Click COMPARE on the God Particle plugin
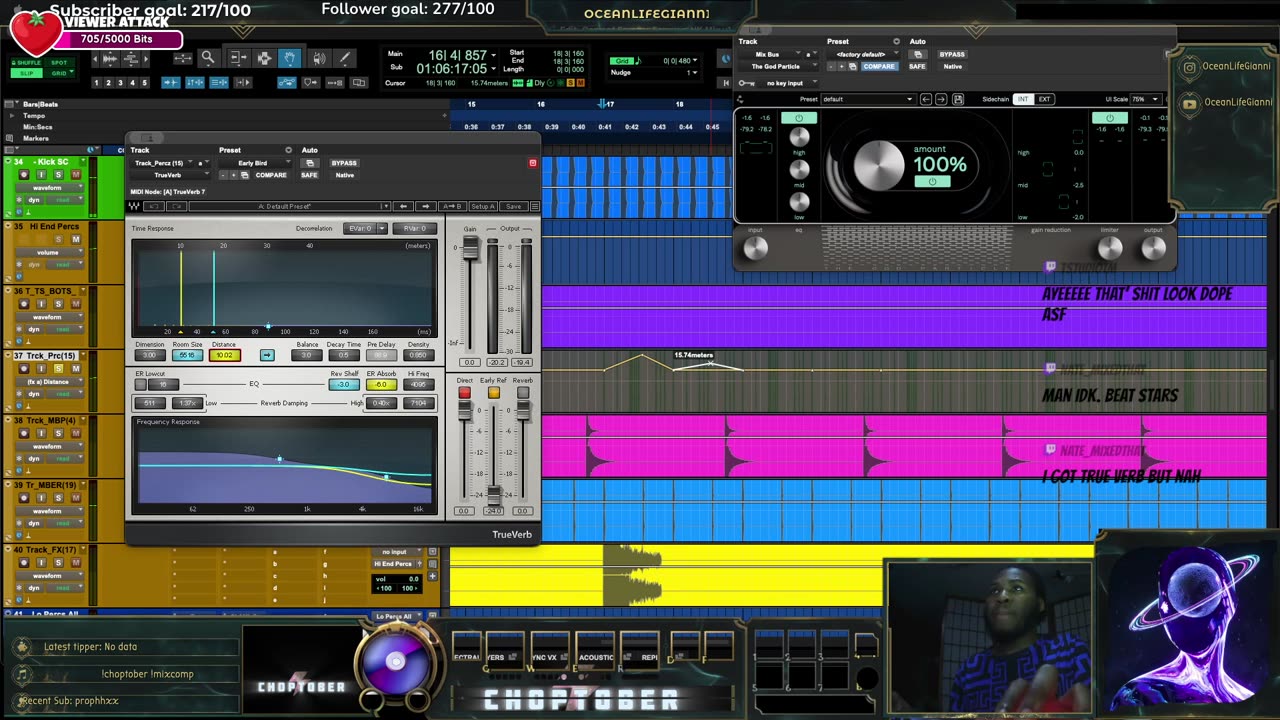The image size is (1280, 720). point(879,66)
